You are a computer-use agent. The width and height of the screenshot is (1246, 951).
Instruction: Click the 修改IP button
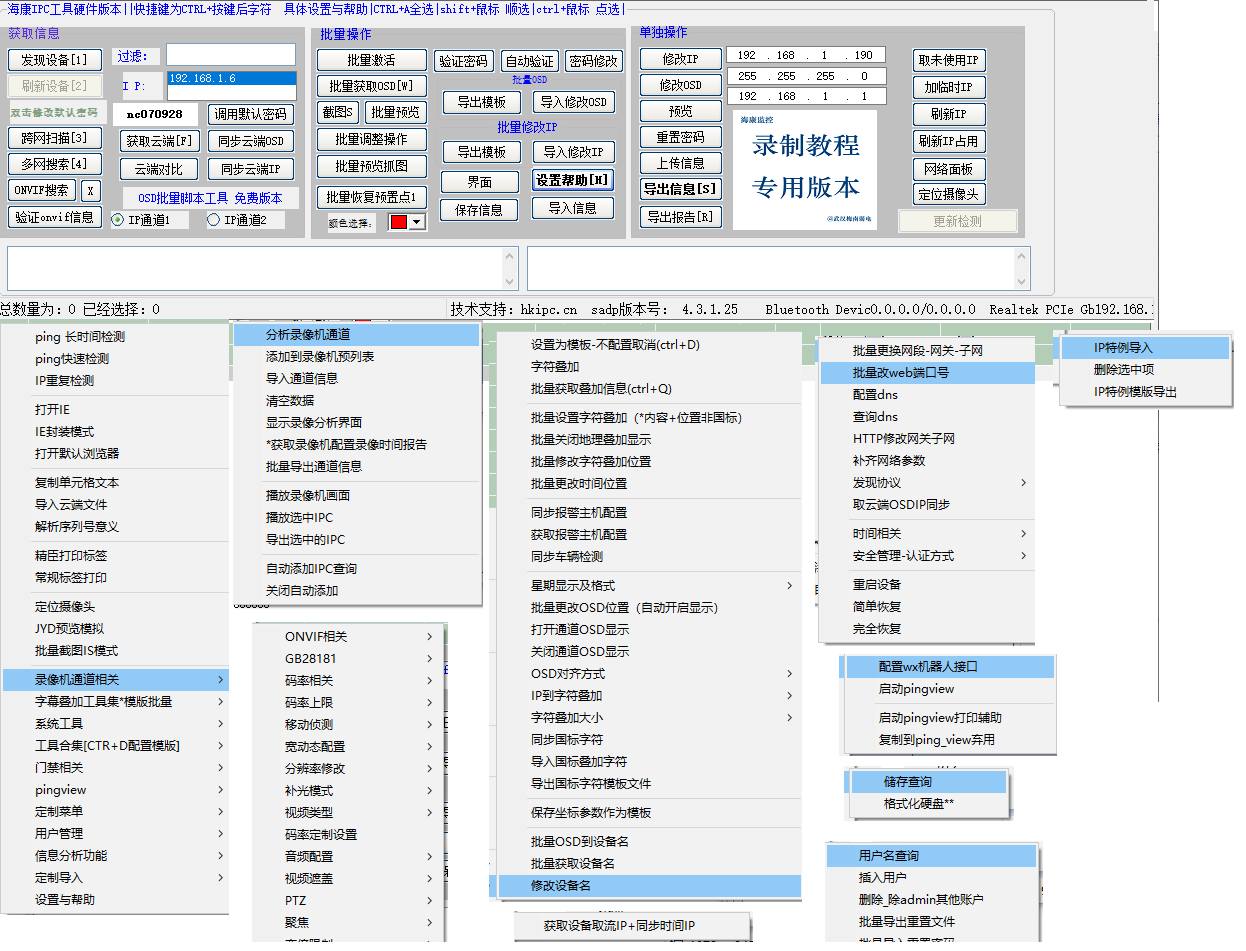680,60
